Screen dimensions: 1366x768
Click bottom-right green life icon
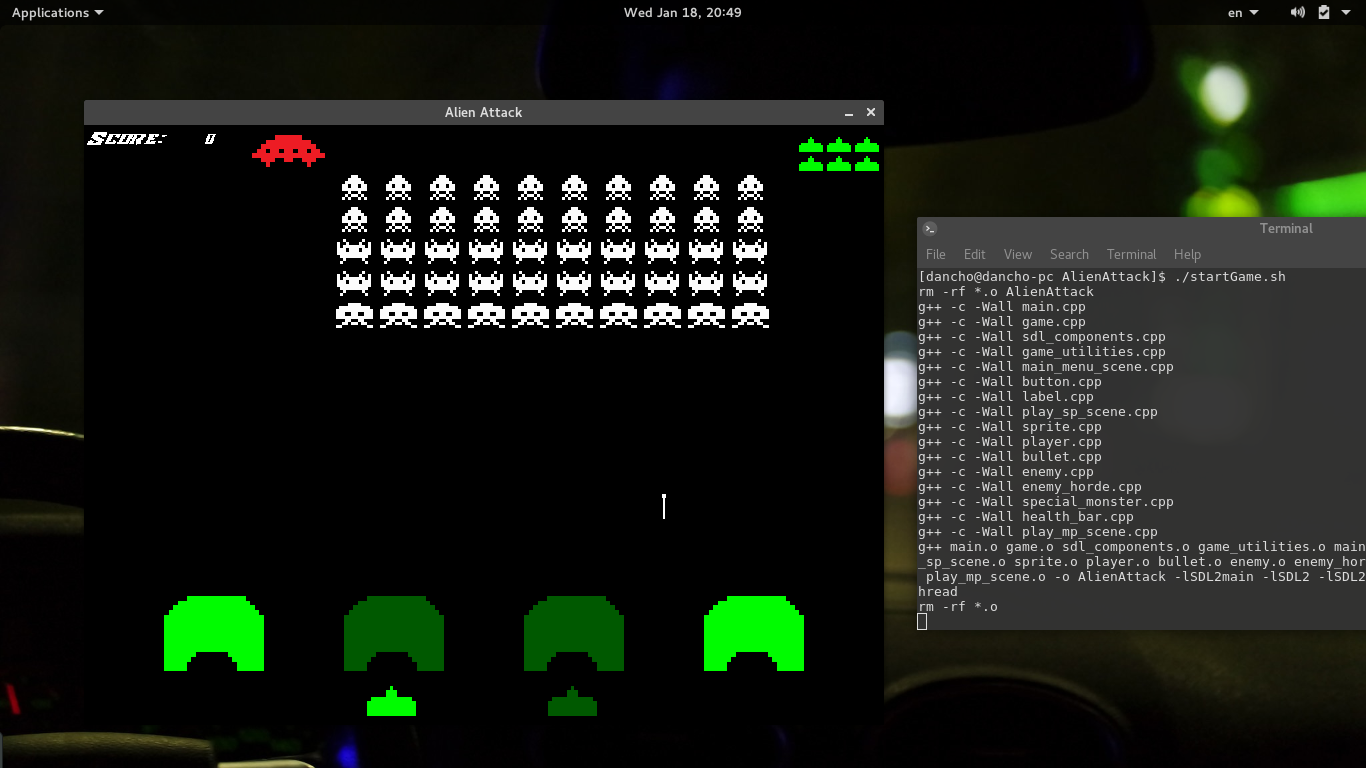click(867, 164)
